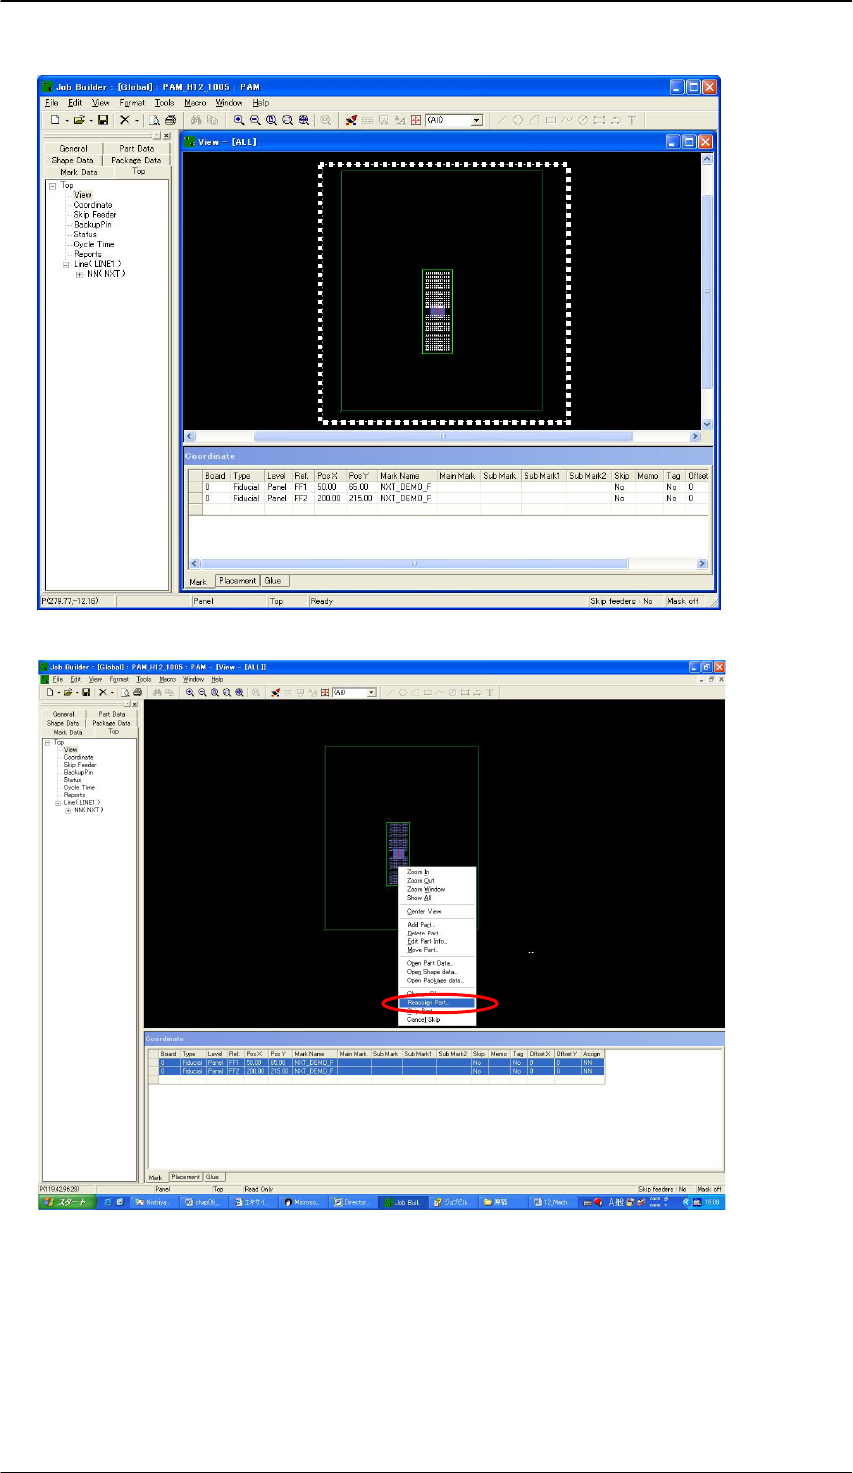The height and width of the screenshot is (1473, 853).
Task: Open Macro menu in upper Job Builder window
Action: [195, 103]
